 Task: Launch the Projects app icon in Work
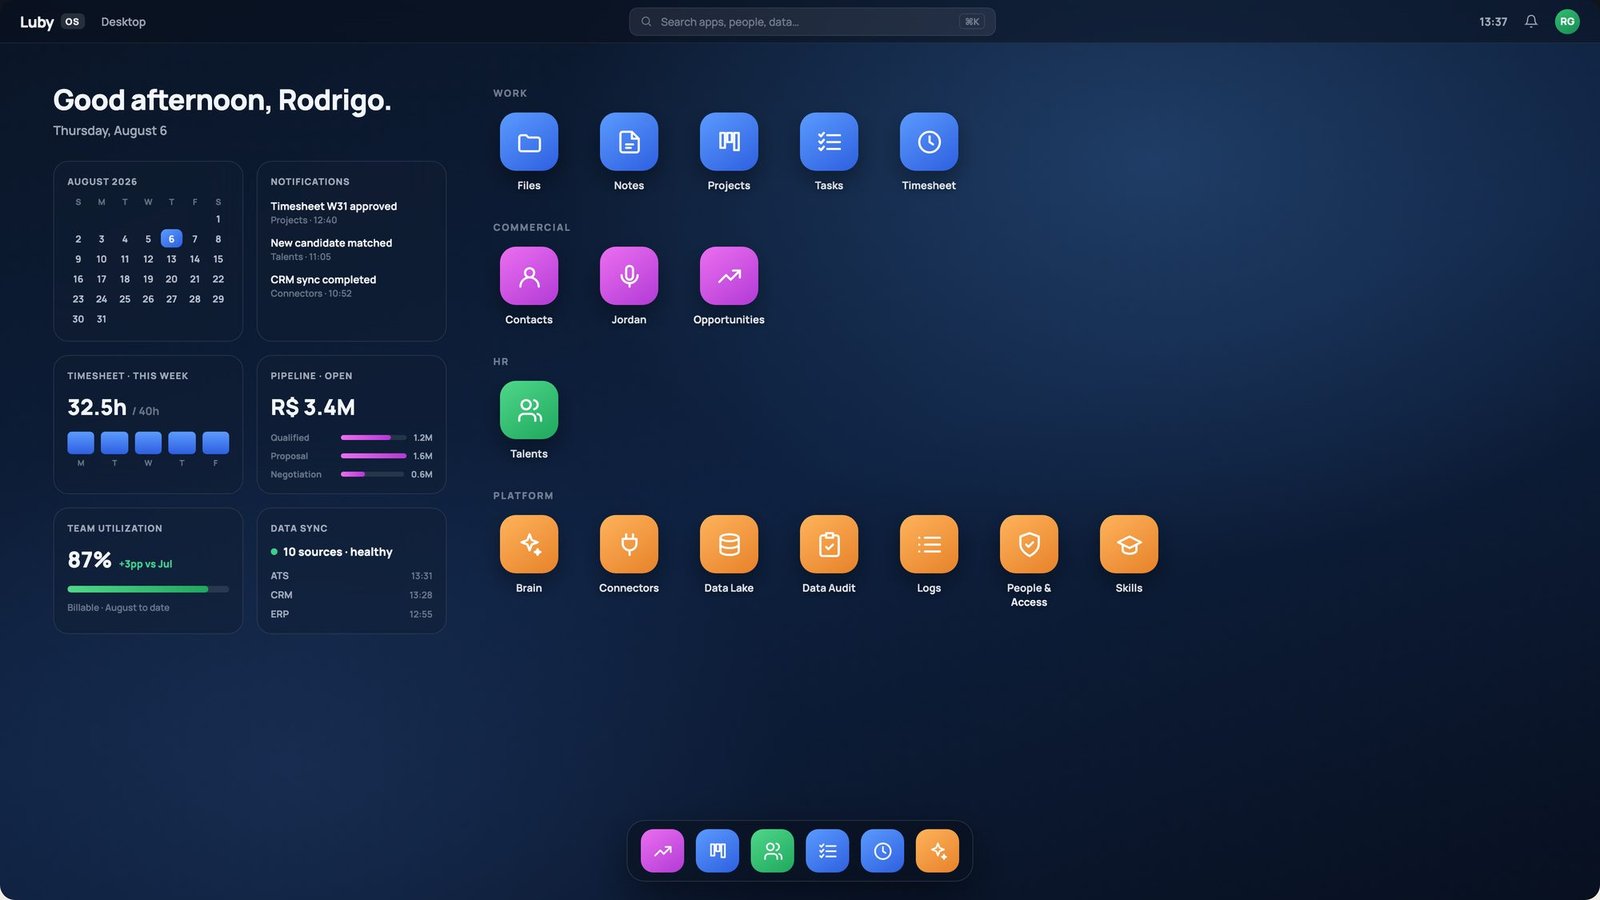(x=729, y=142)
